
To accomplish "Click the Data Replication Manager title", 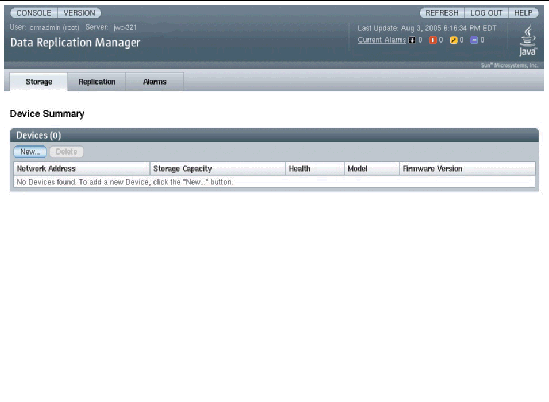I will coord(75,43).
